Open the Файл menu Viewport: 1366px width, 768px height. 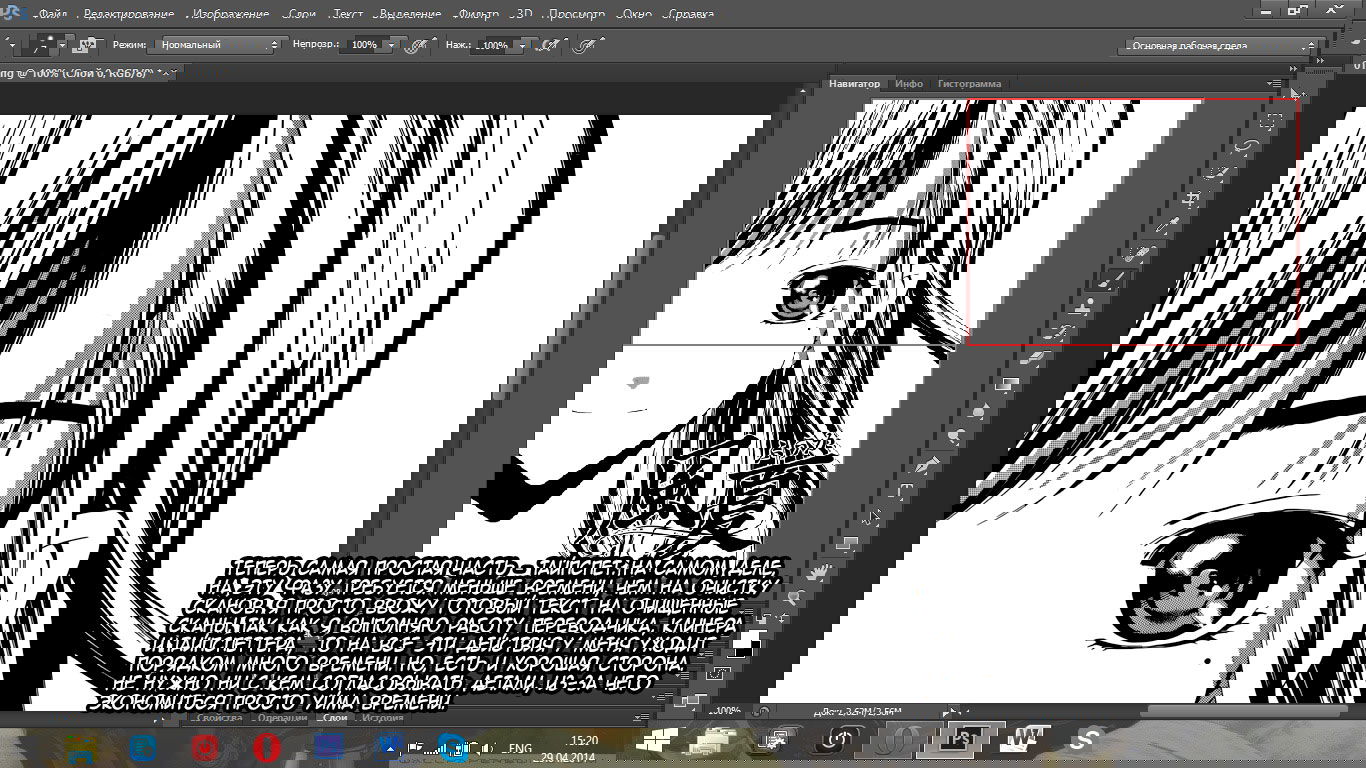52,15
